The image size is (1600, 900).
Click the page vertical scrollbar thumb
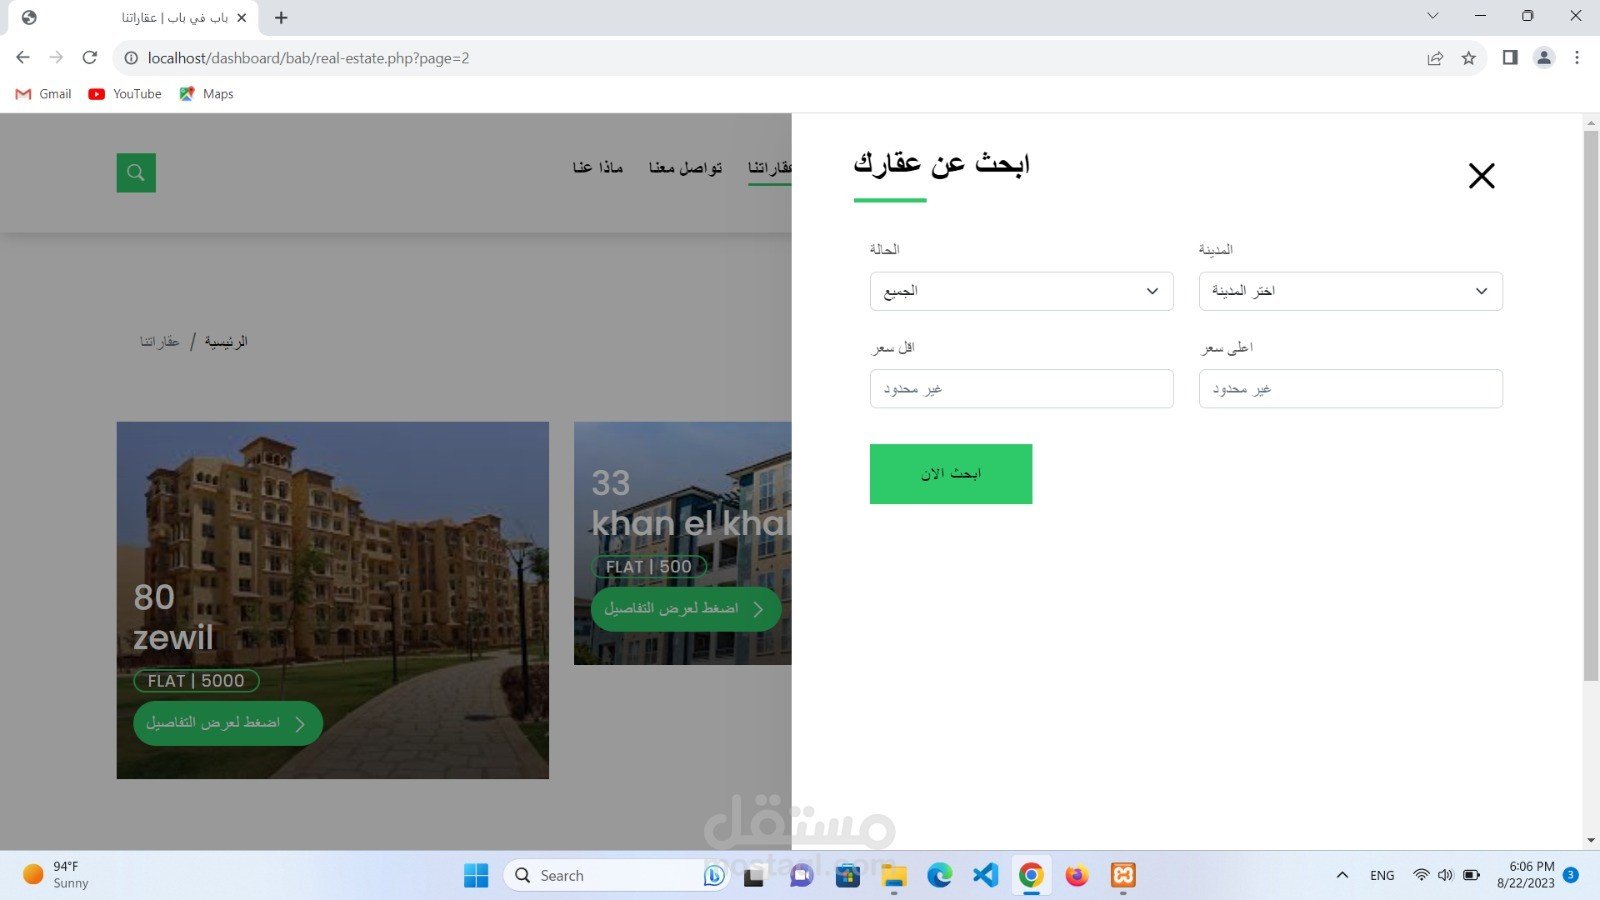(x=1591, y=400)
